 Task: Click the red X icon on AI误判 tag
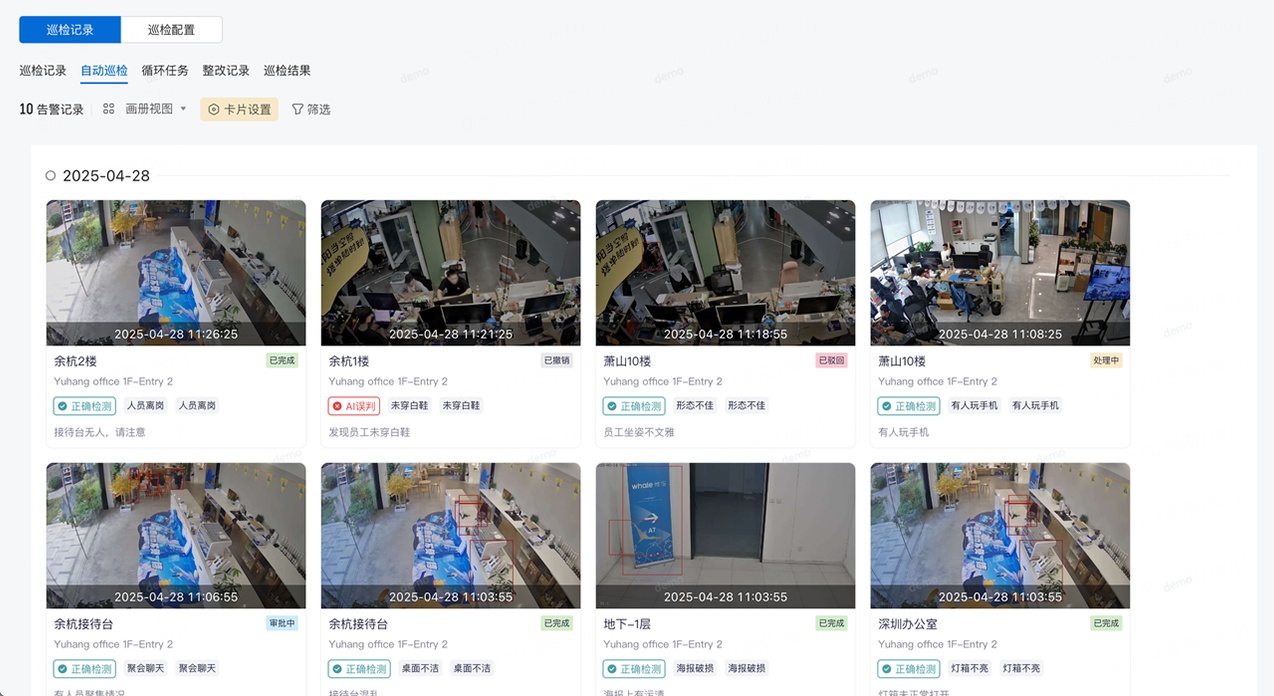(337, 406)
